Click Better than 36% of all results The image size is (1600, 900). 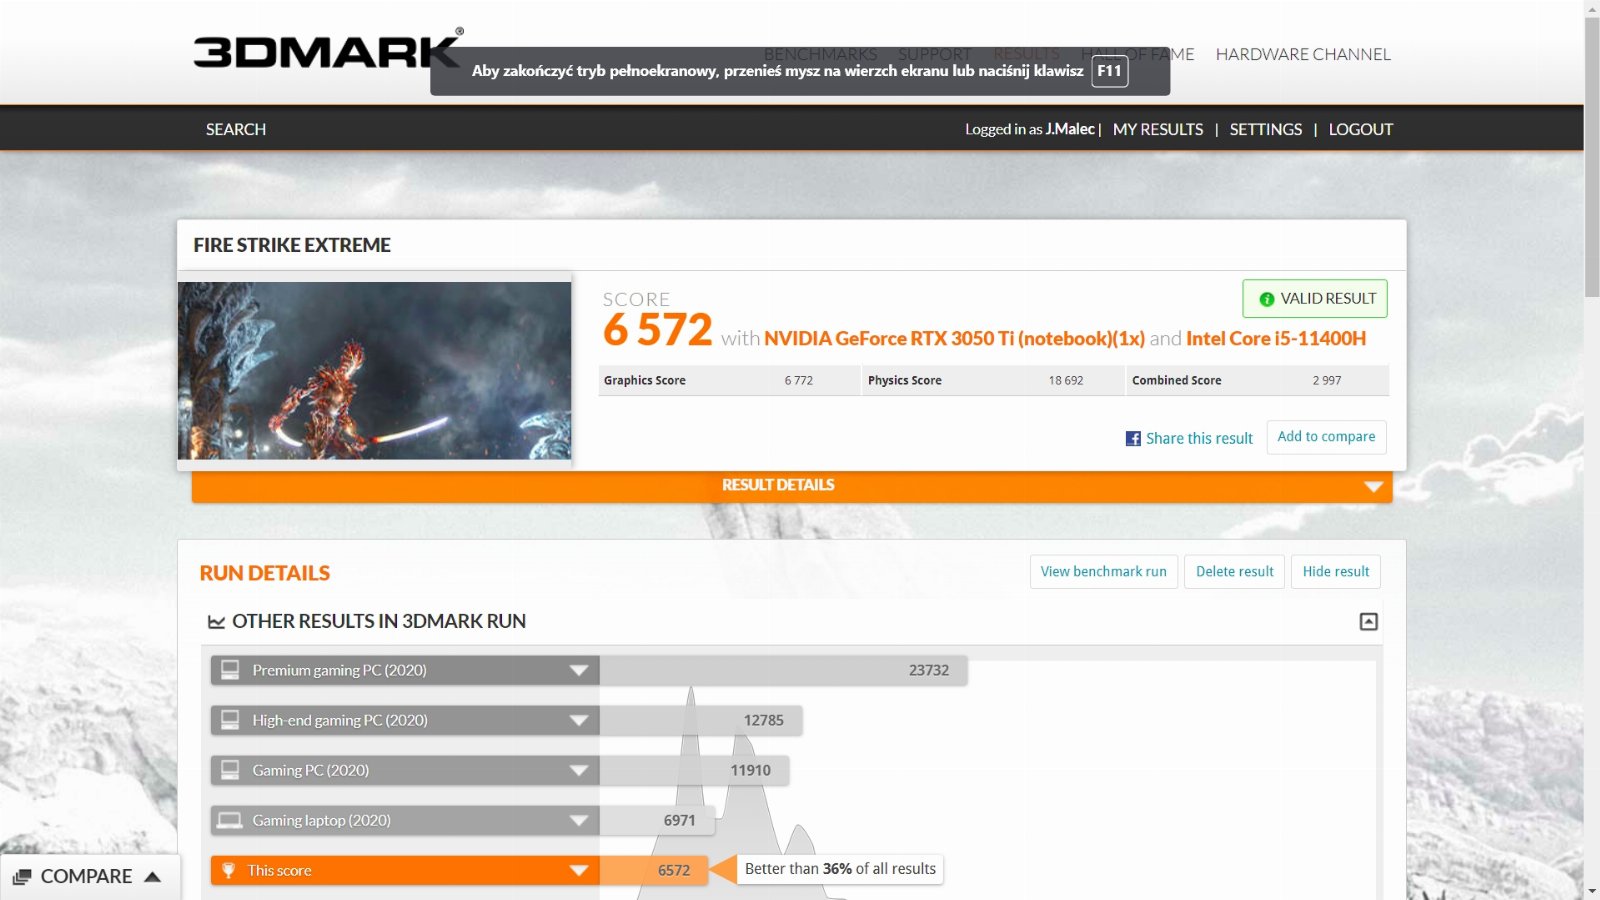[840, 869]
